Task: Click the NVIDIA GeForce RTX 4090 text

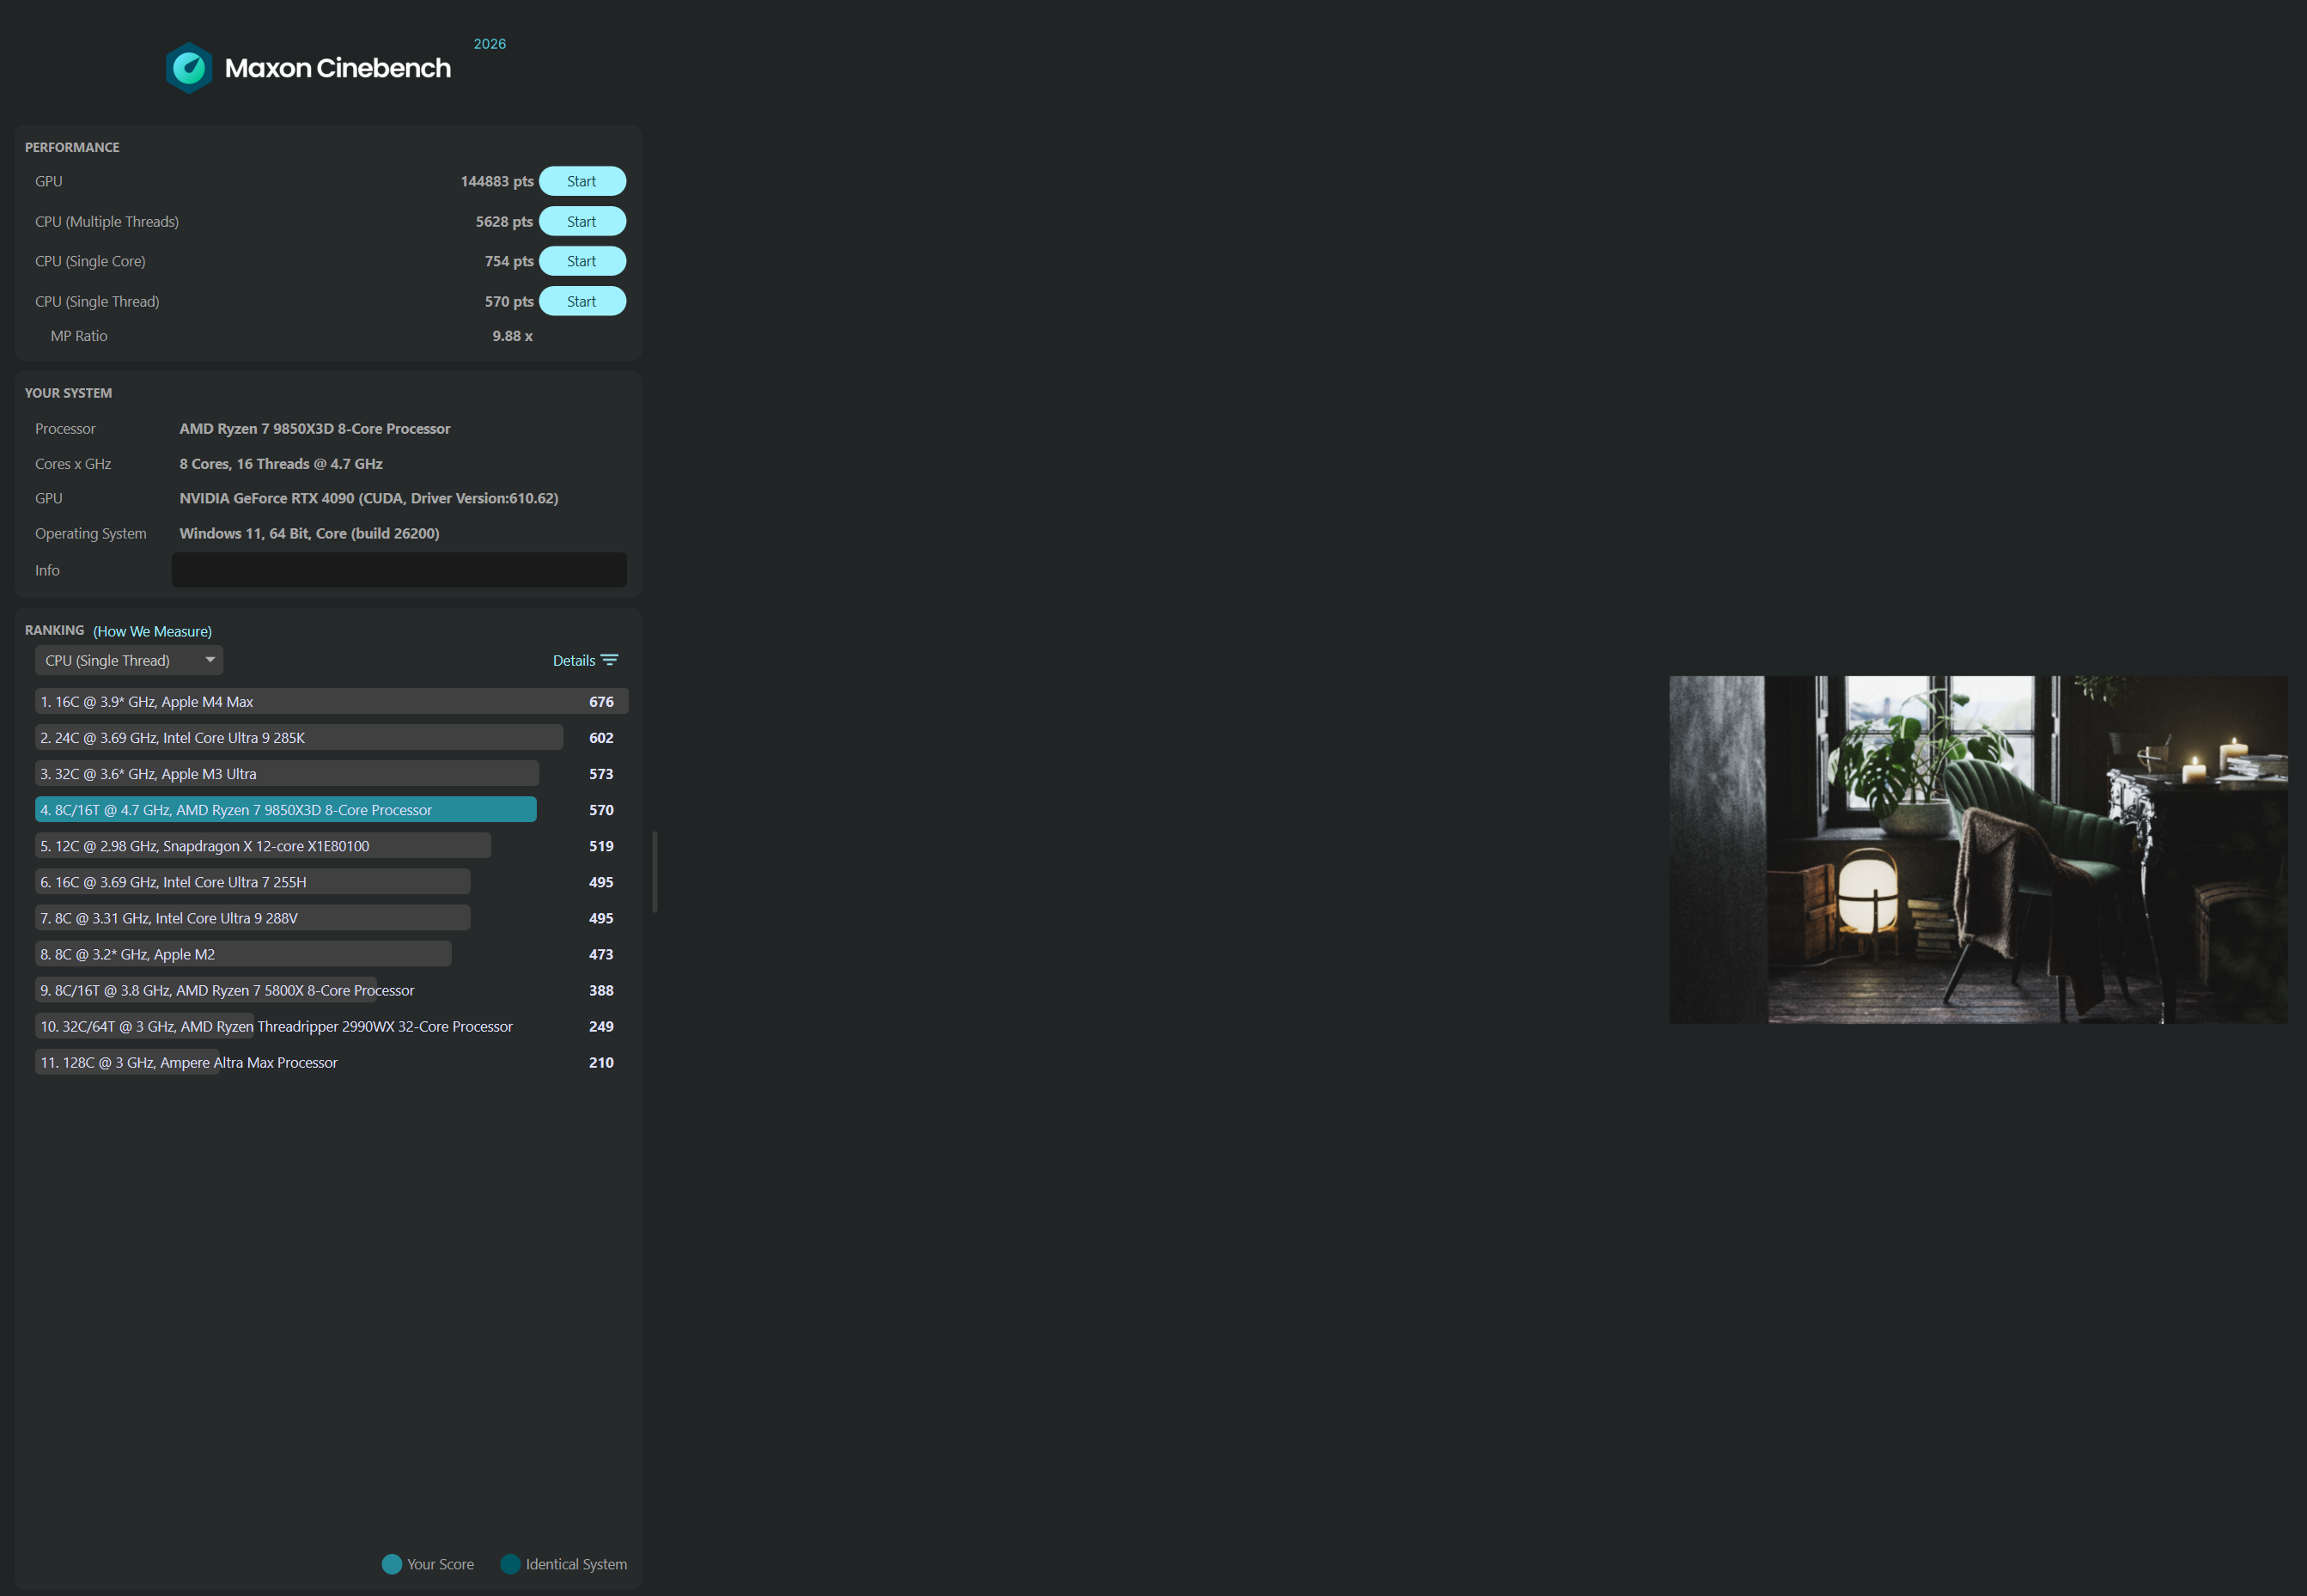Action: [x=369, y=498]
